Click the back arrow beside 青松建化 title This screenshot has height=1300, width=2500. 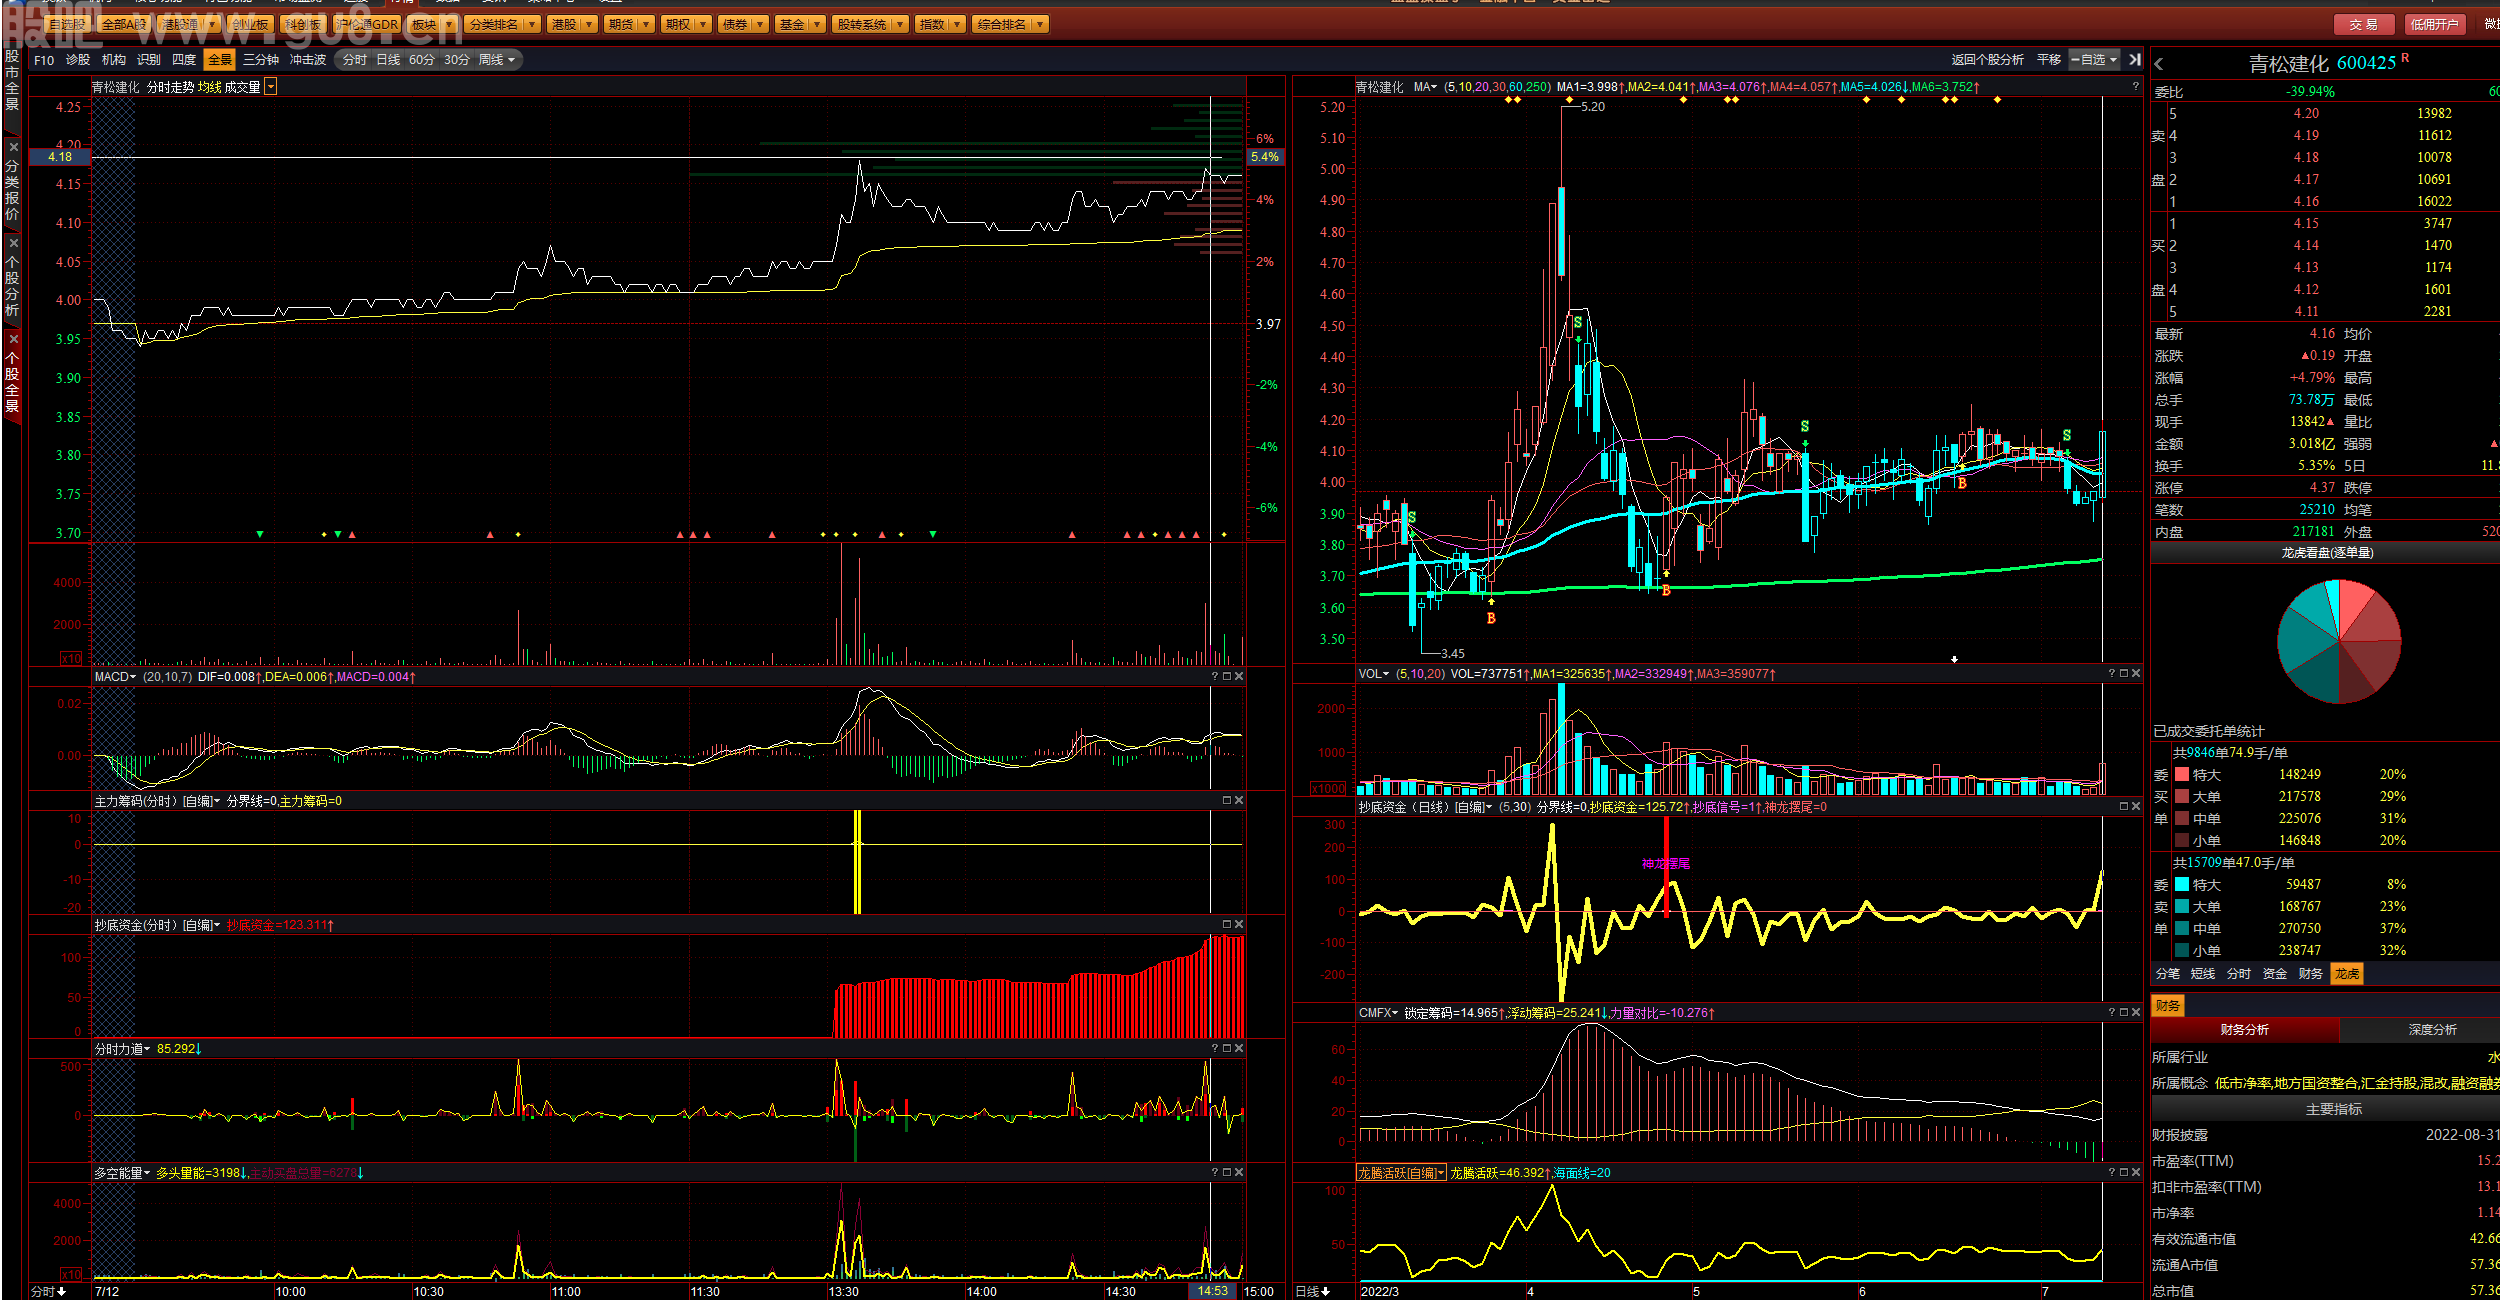point(2159,64)
